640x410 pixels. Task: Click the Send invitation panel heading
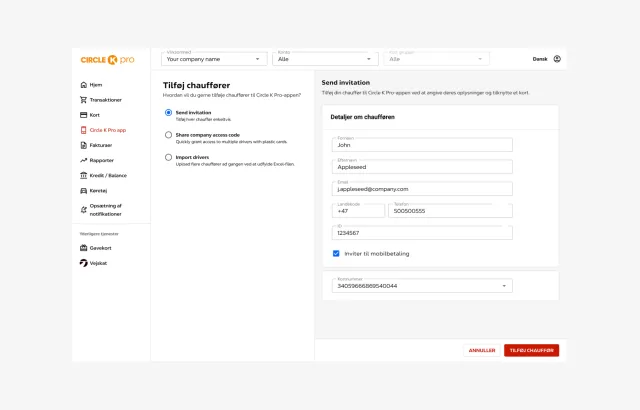[346, 82]
